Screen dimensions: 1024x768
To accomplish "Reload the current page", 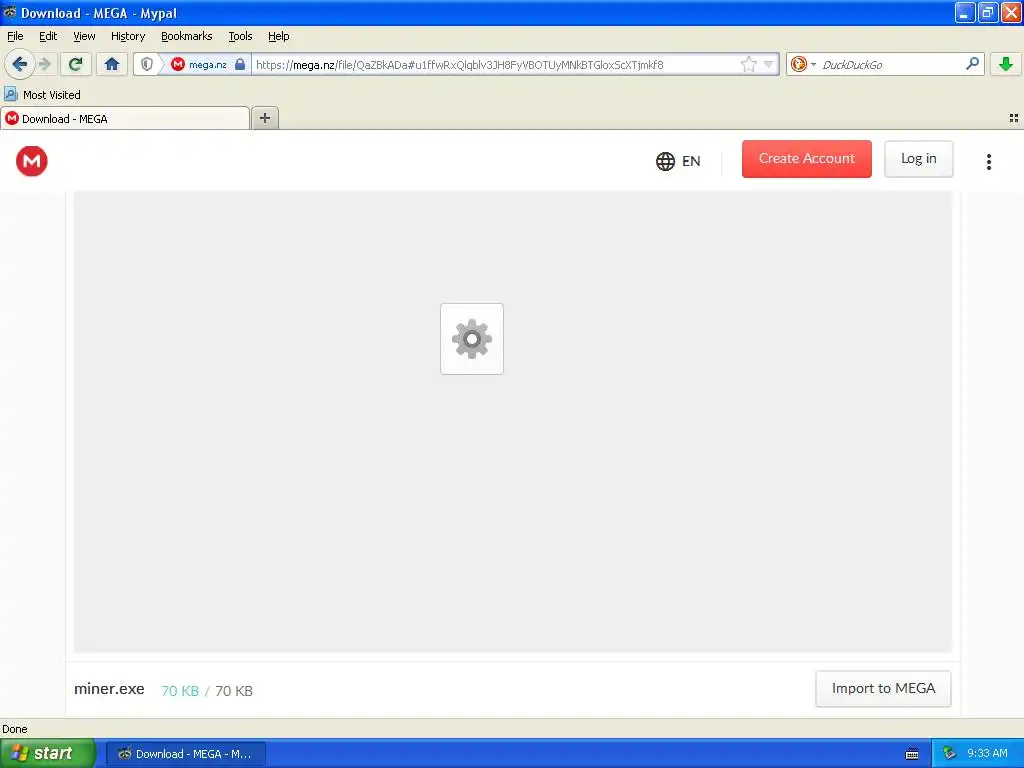I will (75, 64).
